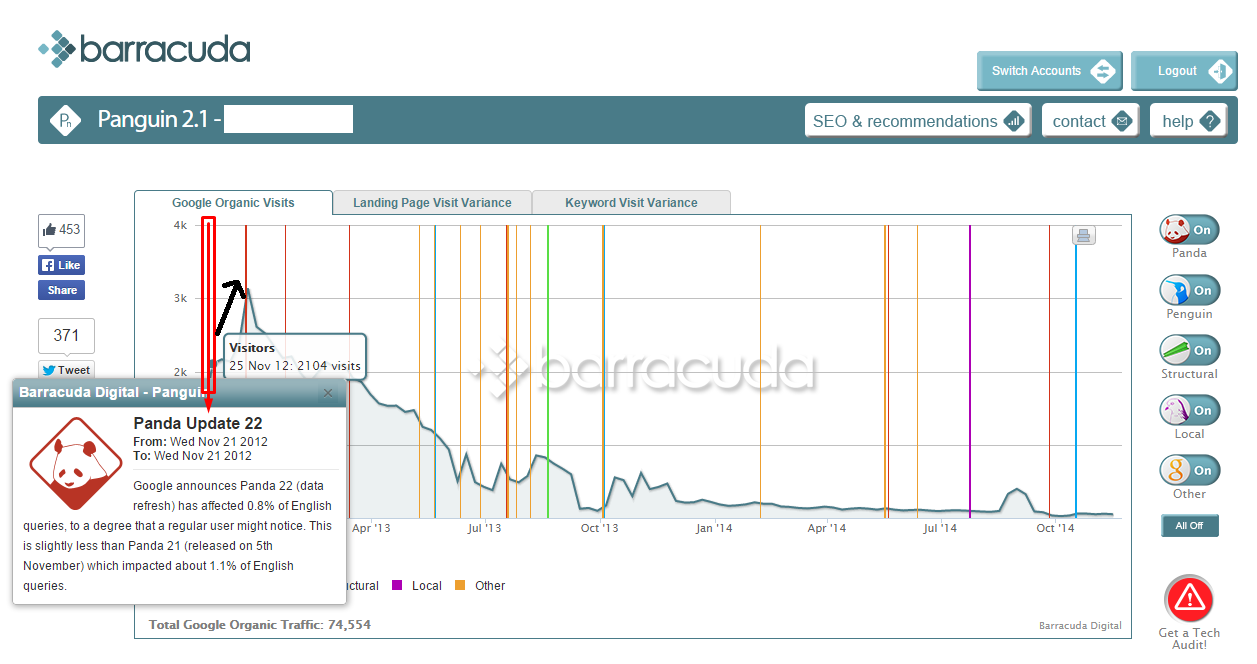
Task: Click the Panda Update 22 title
Action: click(x=198, y=424)
